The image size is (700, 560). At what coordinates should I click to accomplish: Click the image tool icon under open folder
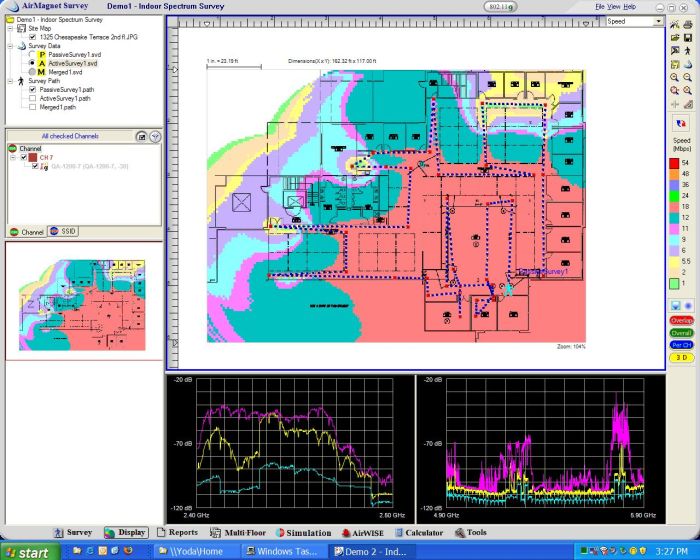[675, 51]
